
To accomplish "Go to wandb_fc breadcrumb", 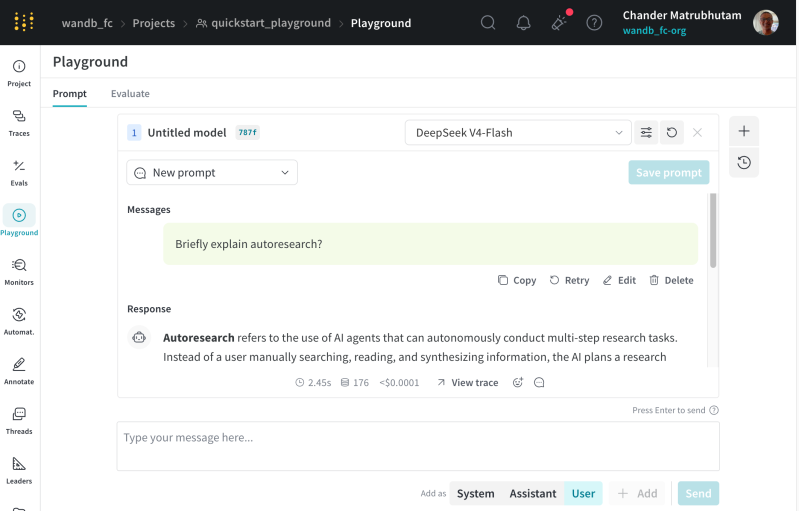I will click(87, 23).
